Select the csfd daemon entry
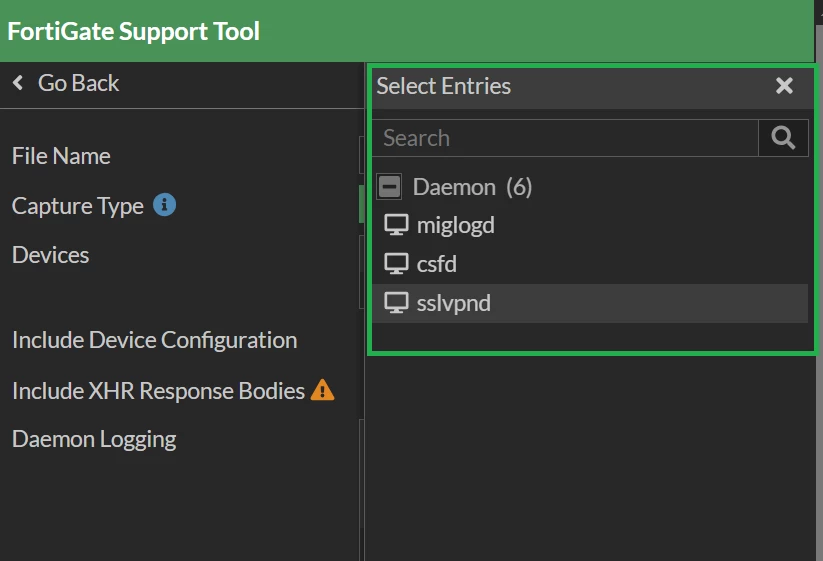Image resolution: width=823 pixels, height=561 pixels. coord(590,264)
